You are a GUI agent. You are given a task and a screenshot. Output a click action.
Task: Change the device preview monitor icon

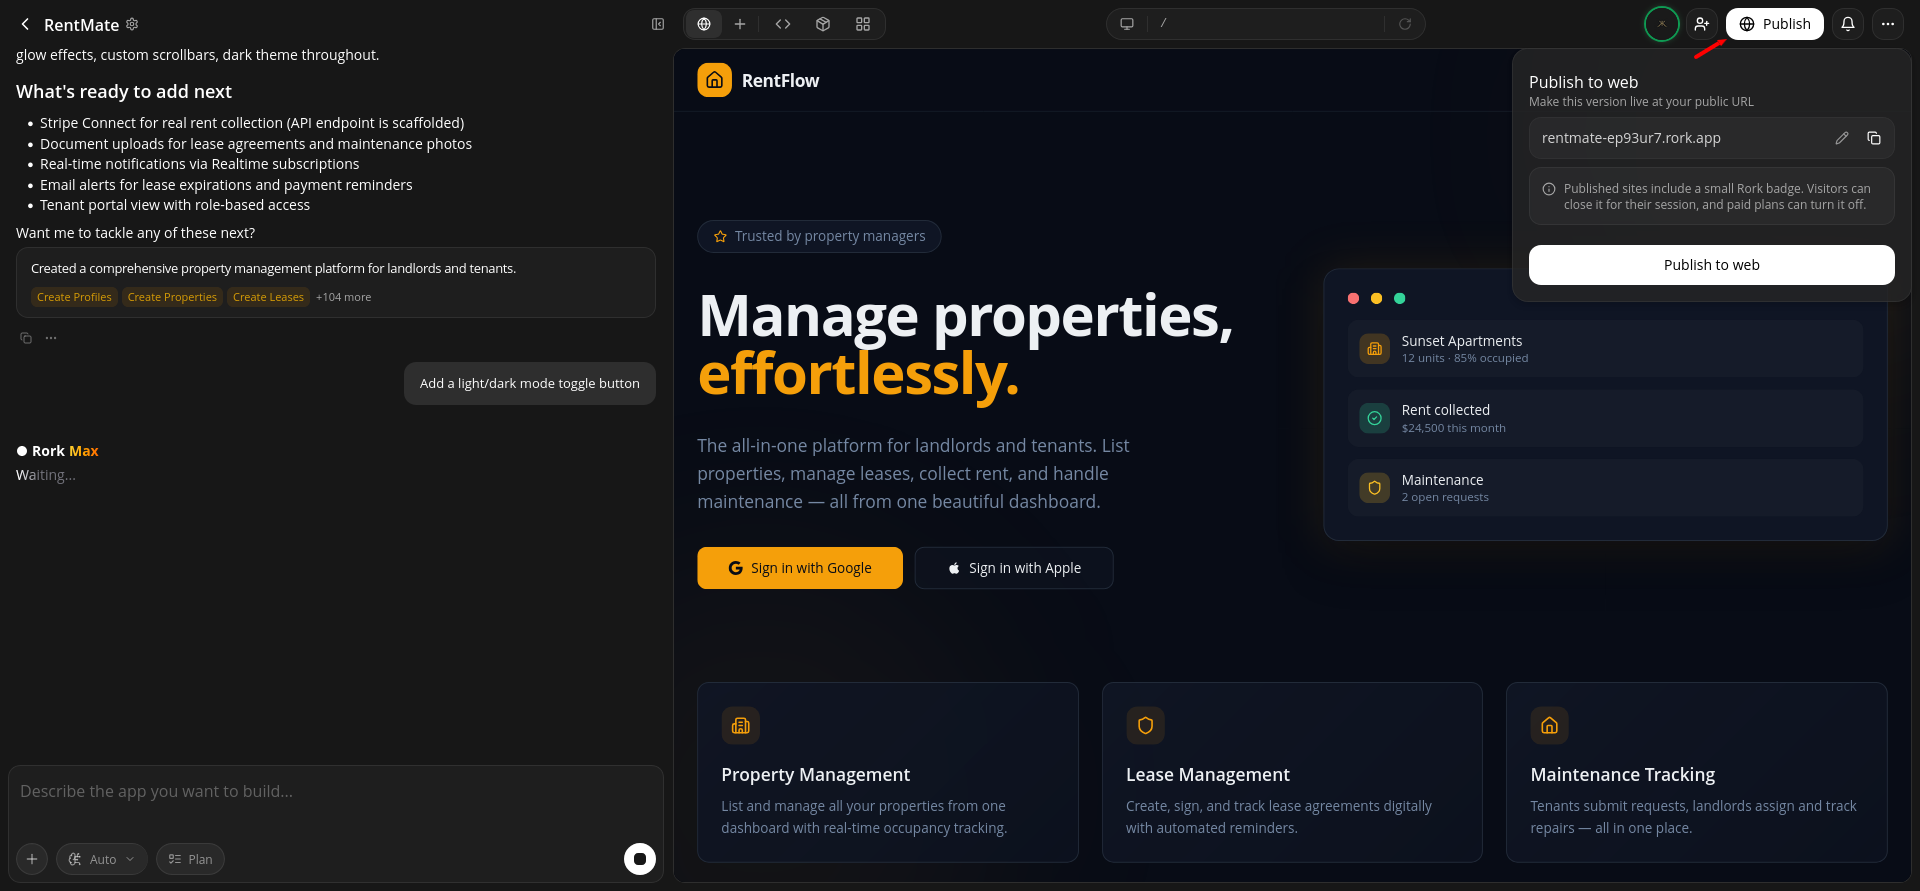1127,24
